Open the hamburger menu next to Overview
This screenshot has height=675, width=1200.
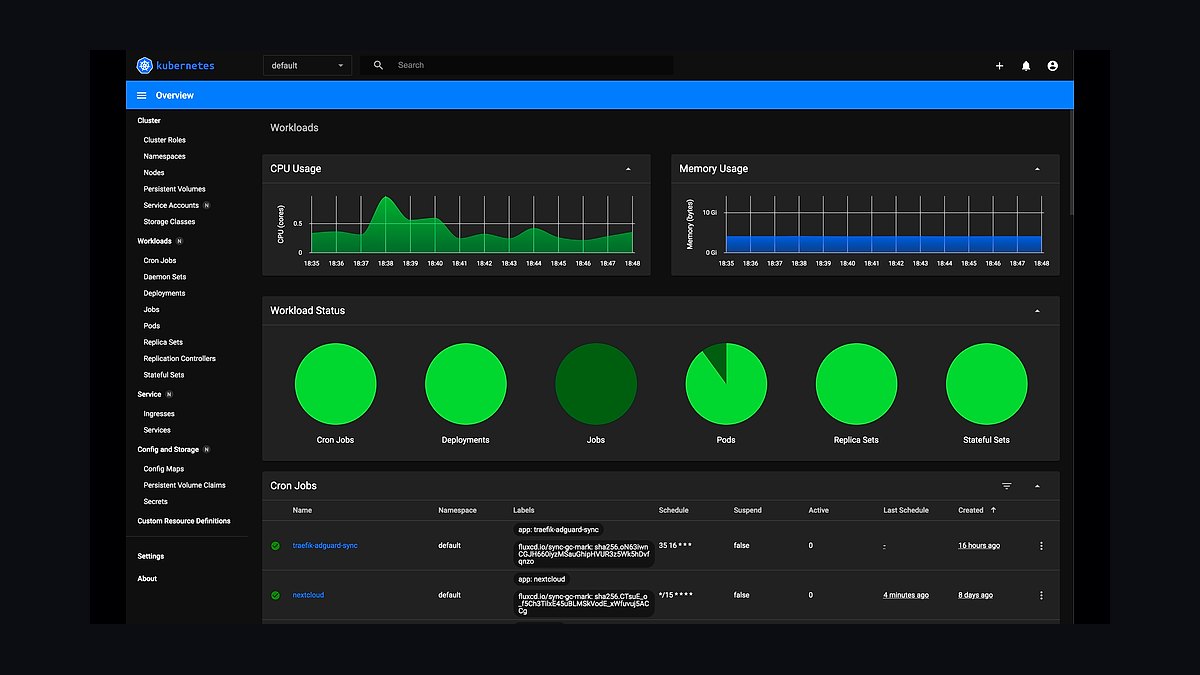pos(141,95)
